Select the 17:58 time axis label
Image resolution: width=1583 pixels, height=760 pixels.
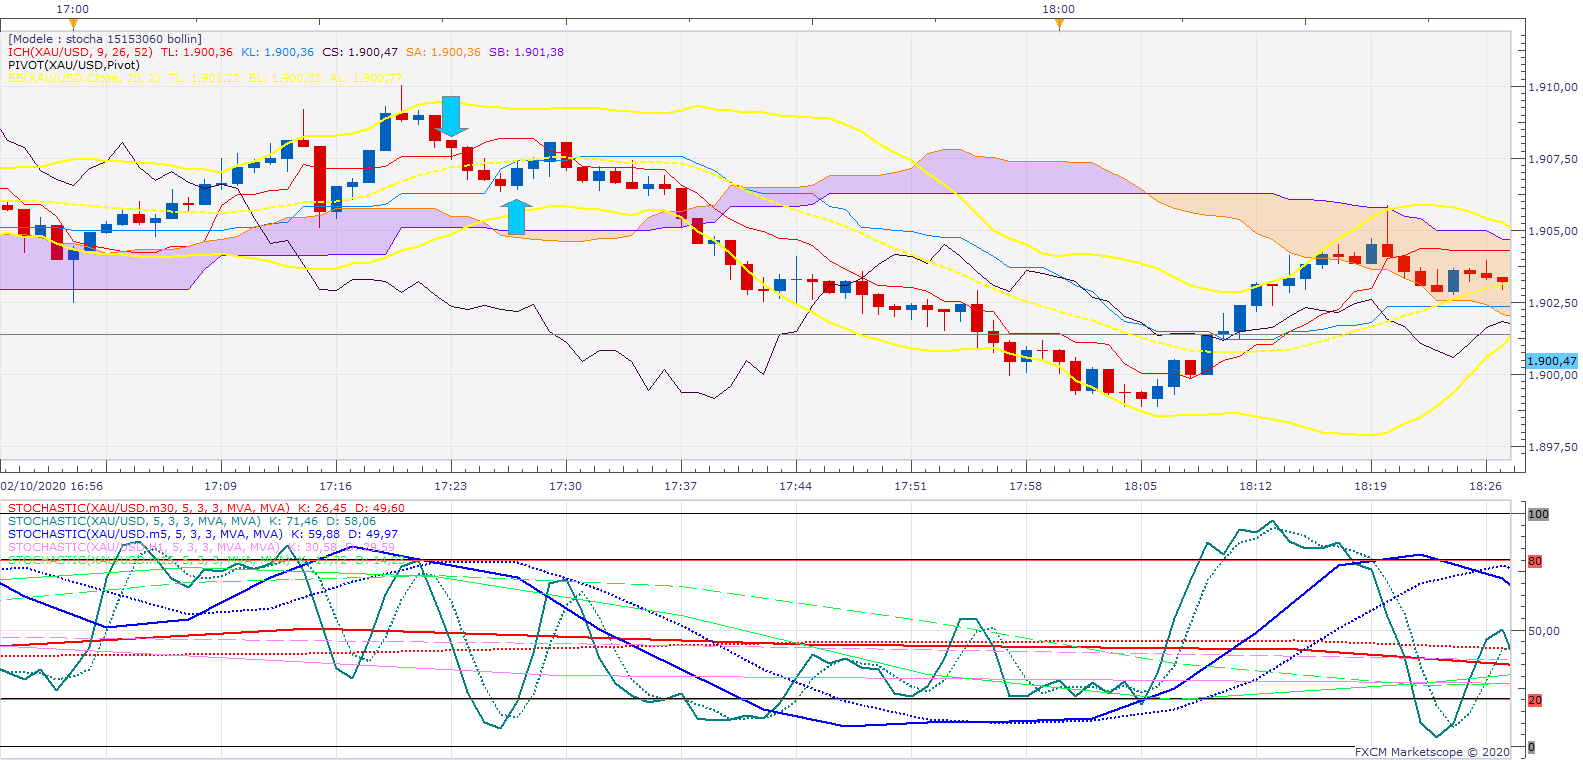click(x=1026, y=486)
